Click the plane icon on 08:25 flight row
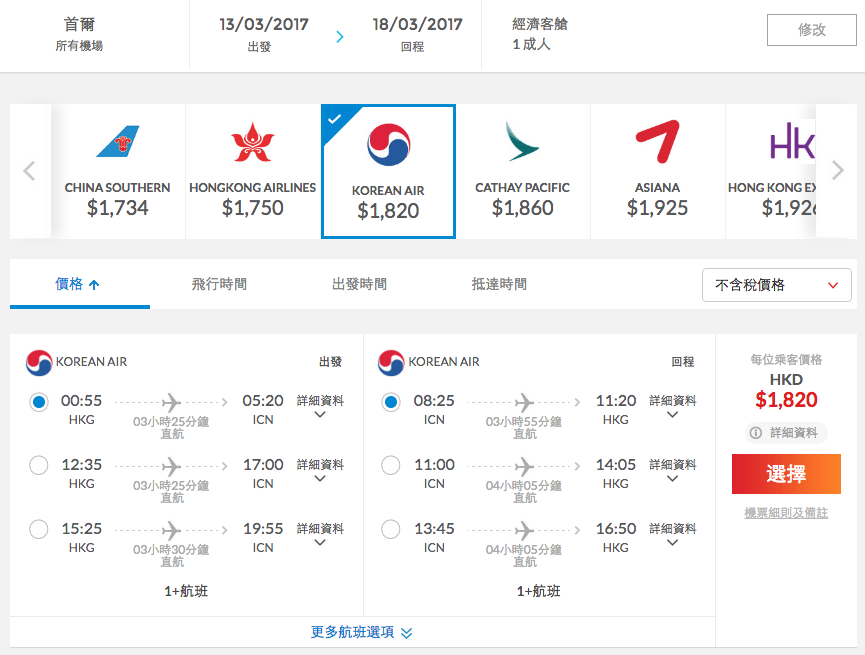This screenshot has height=655, width=865. (524, 402)
